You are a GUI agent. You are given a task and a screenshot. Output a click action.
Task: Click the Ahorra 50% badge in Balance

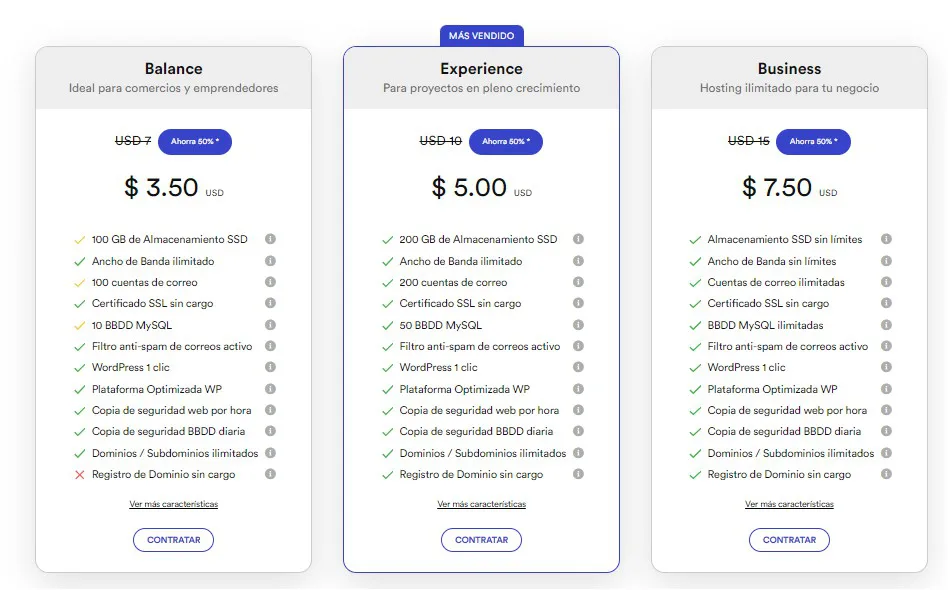196,141
